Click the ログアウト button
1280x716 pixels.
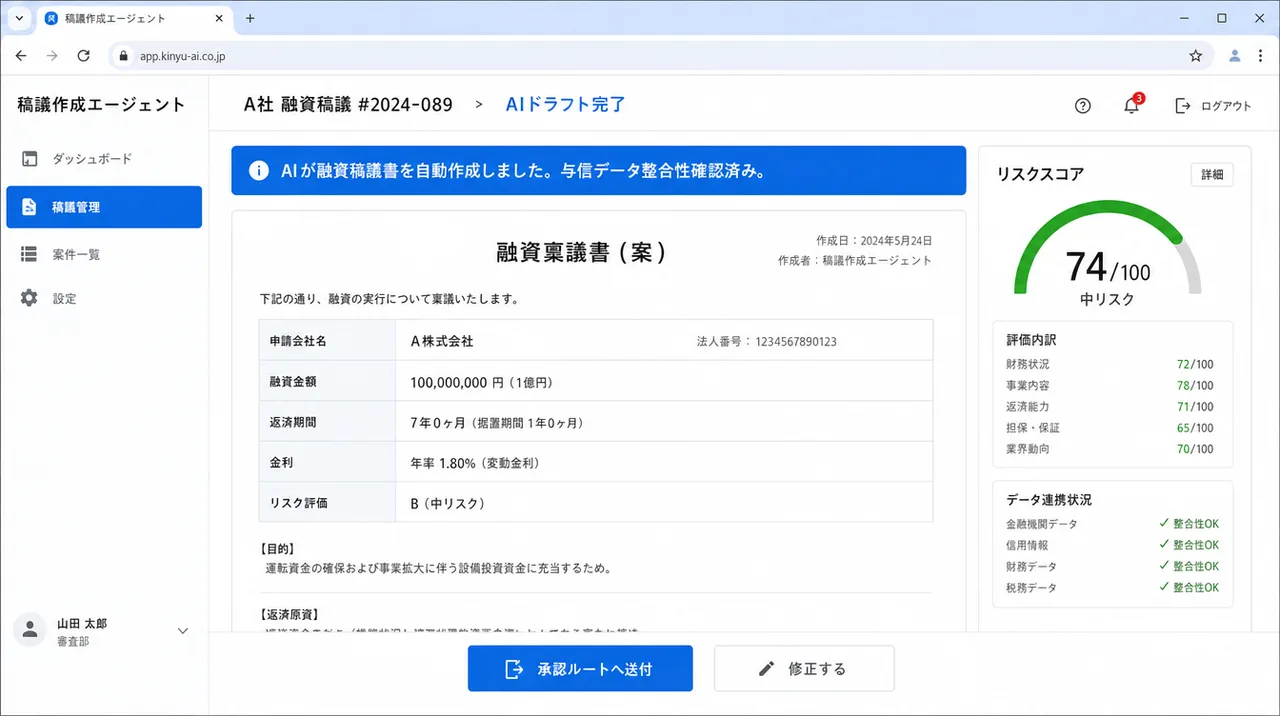point(1212,106)
